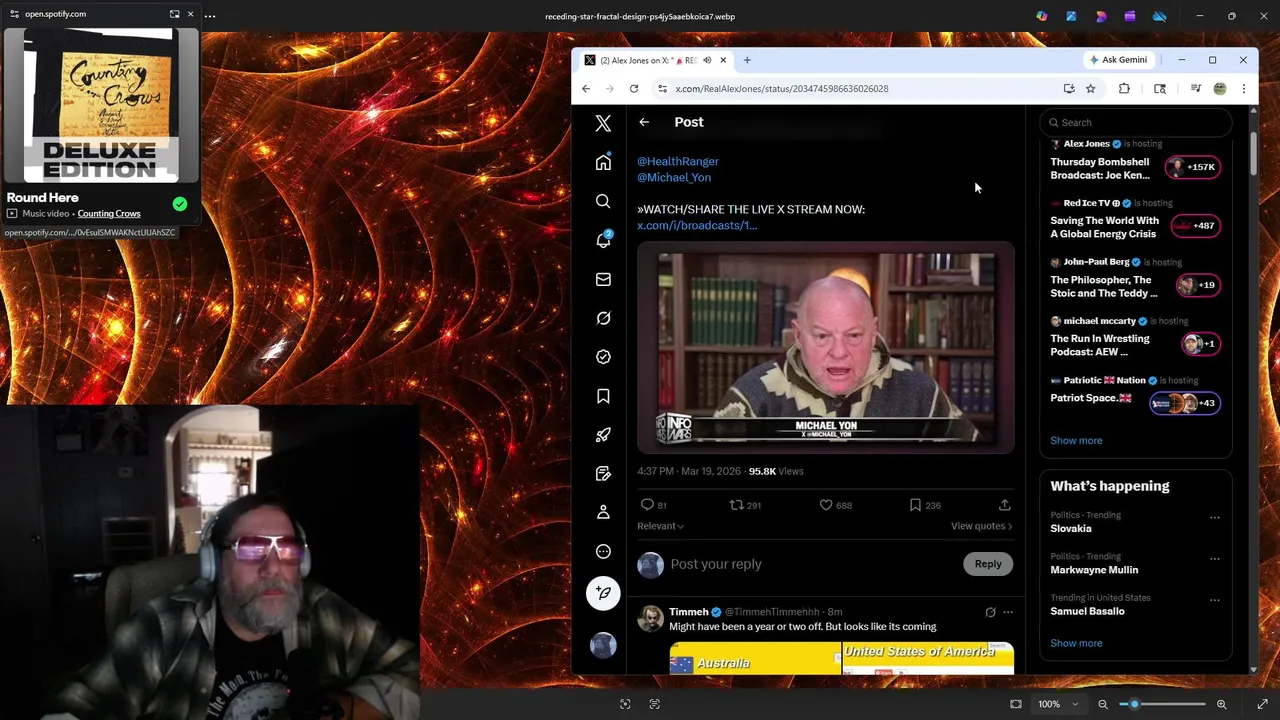Click the repost icon showing 291
The height and width of the screenshot is (720, 1280).
point(736,505)
